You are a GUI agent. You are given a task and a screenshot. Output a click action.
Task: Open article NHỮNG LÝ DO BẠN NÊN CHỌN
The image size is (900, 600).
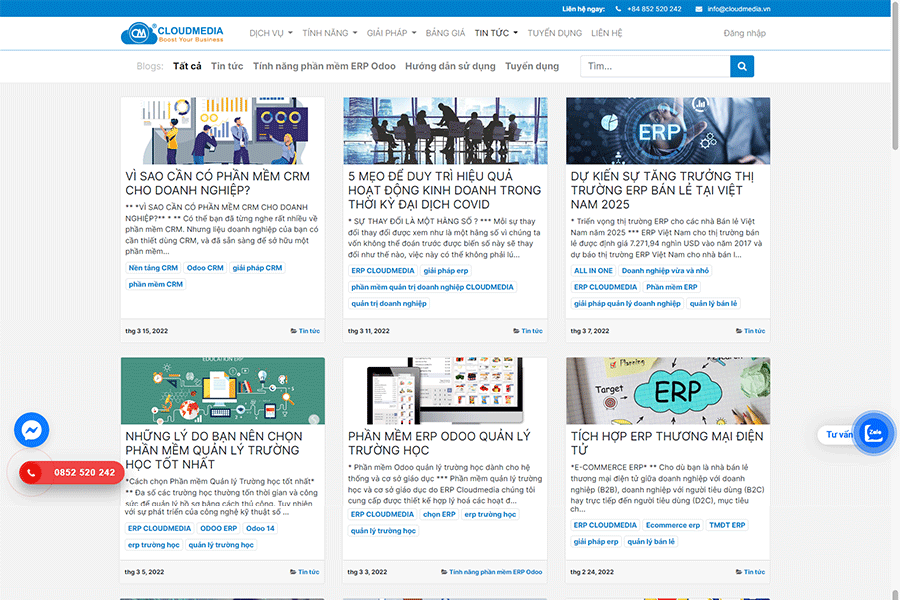(214, 450)
